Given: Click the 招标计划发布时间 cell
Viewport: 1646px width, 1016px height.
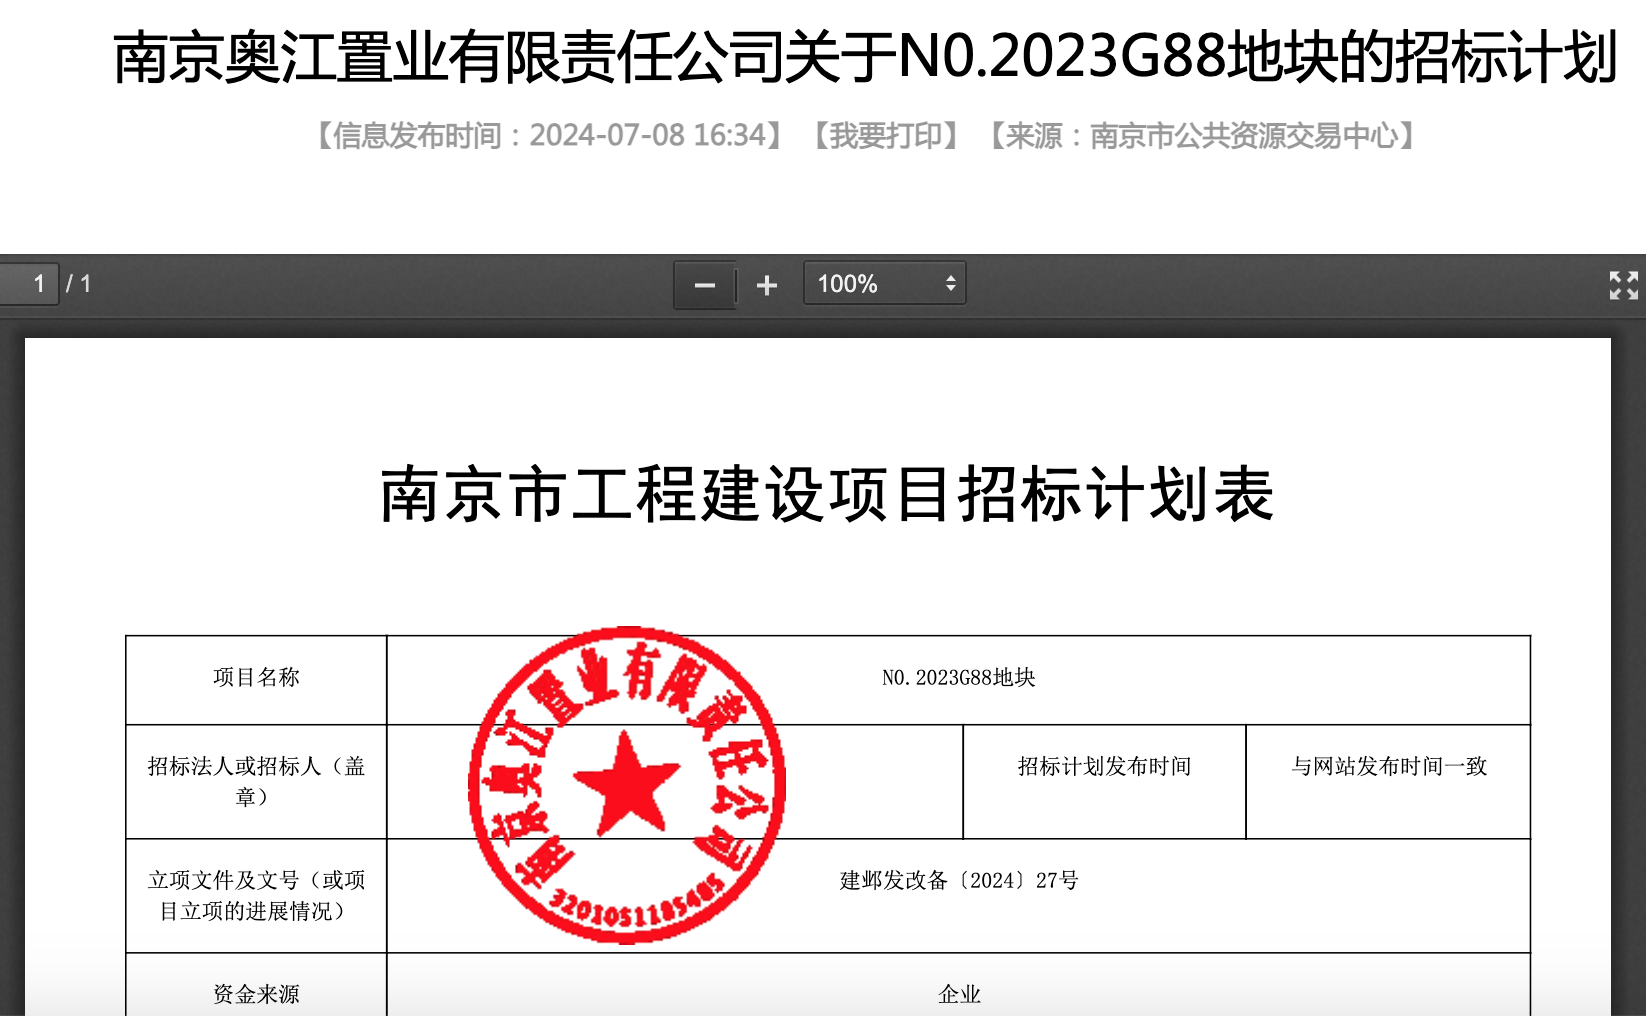Looking at the screenshot, I should (x=1104, y=782).
